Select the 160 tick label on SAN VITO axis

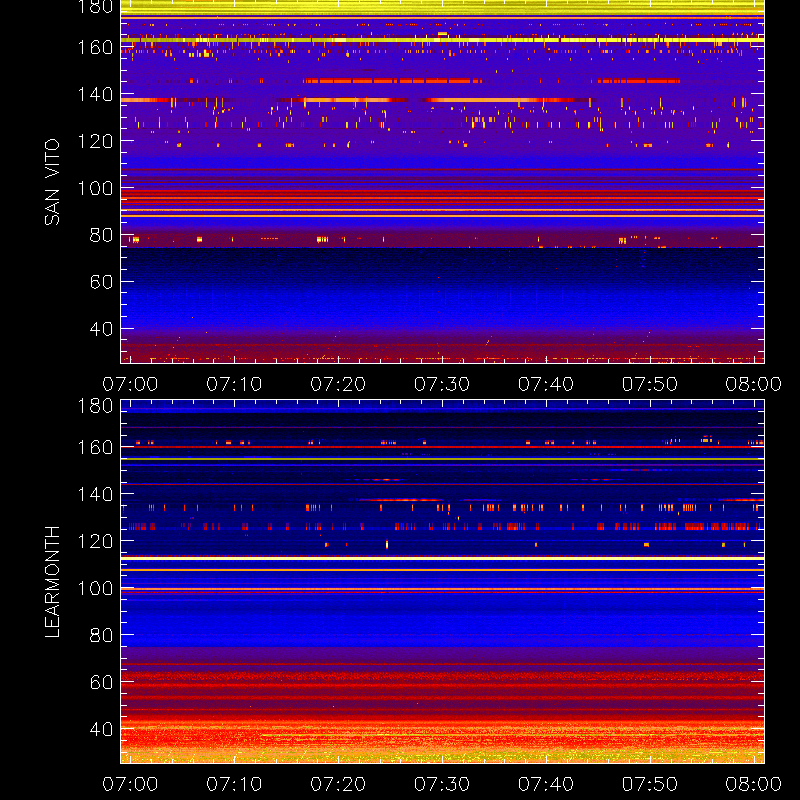pos(95,47)
